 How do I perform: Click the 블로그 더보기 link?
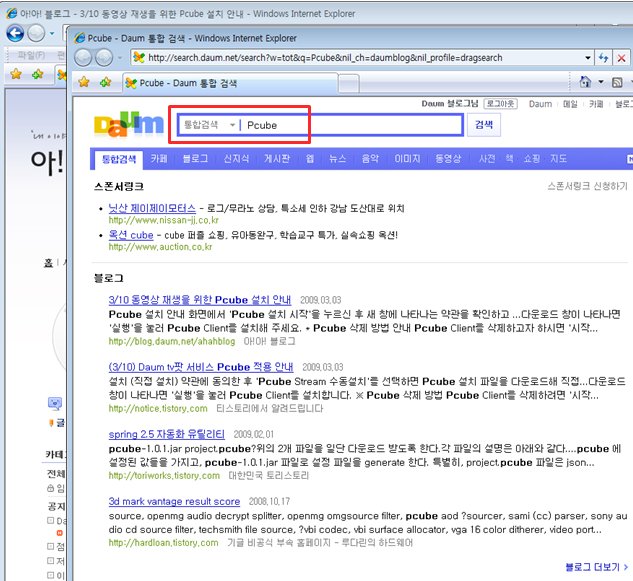tap(596, 567)
